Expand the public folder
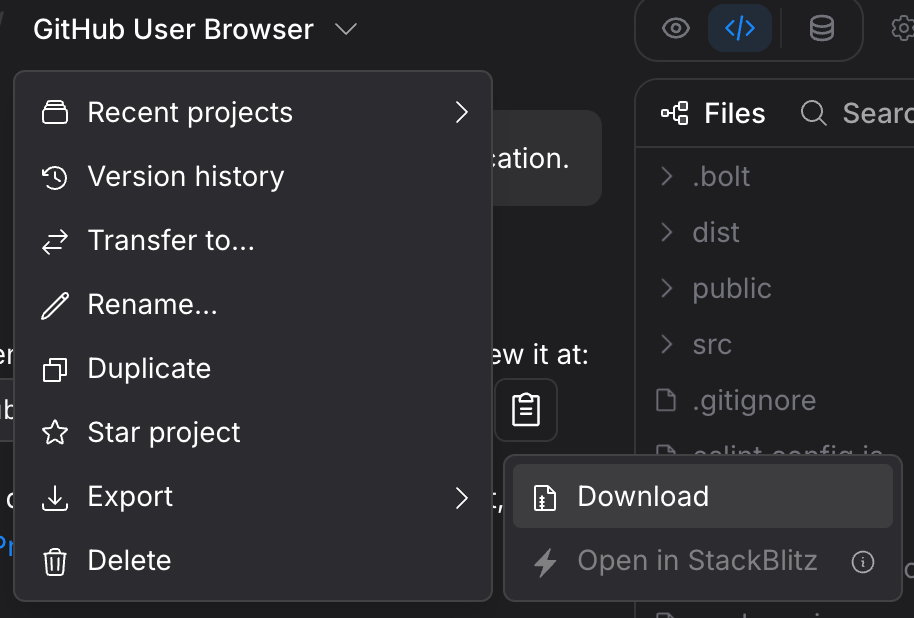This screenshot has width=914, height=618. tap(667, 288)
